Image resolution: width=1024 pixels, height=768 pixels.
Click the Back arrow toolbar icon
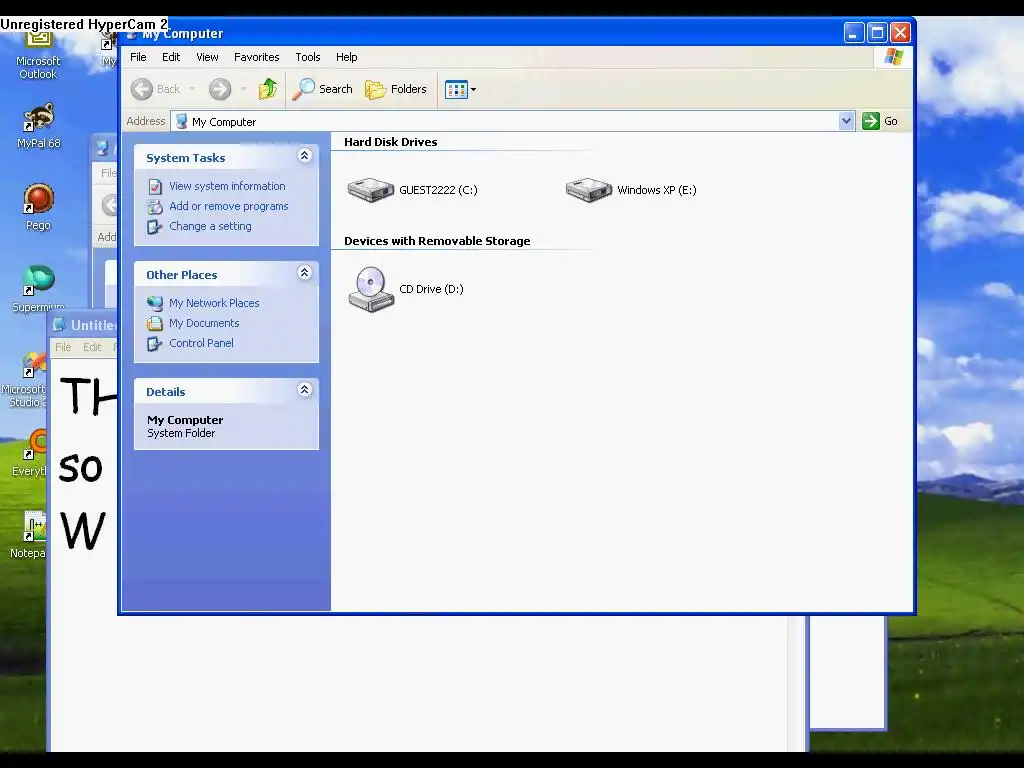tap(142, 89)
